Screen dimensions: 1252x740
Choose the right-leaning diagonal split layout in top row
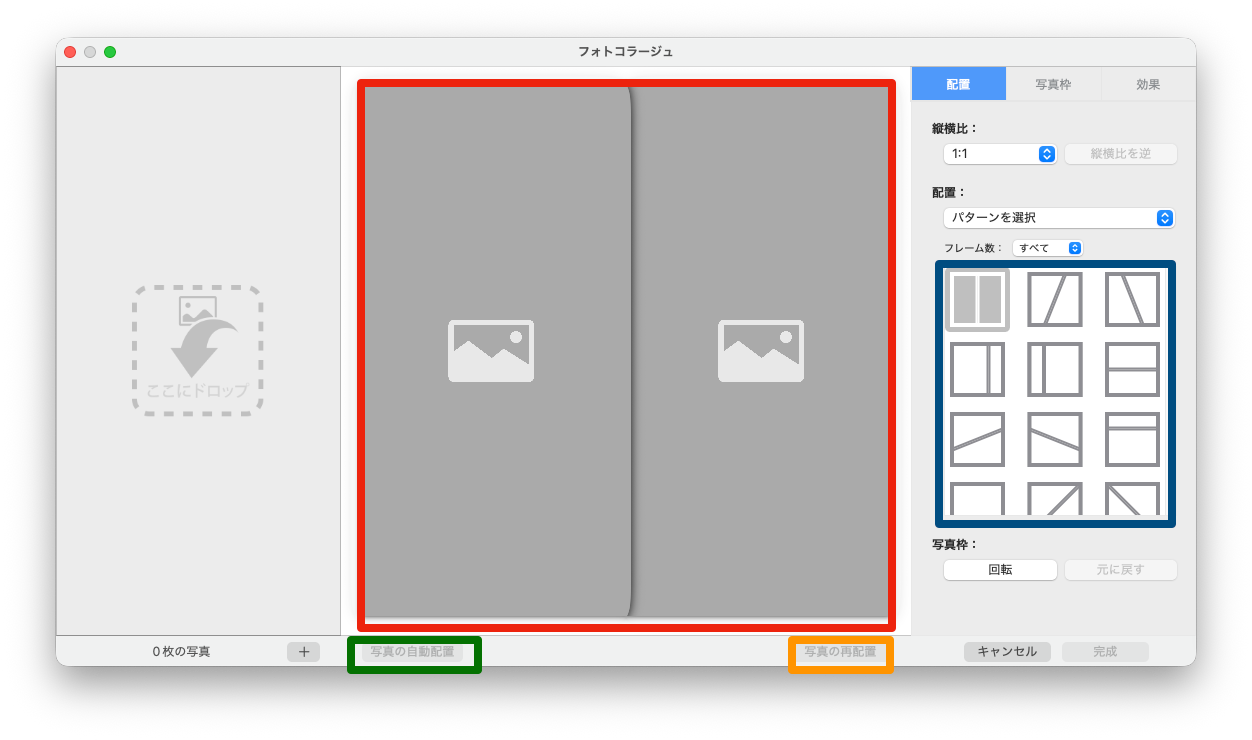click(x=1055, y=299)
